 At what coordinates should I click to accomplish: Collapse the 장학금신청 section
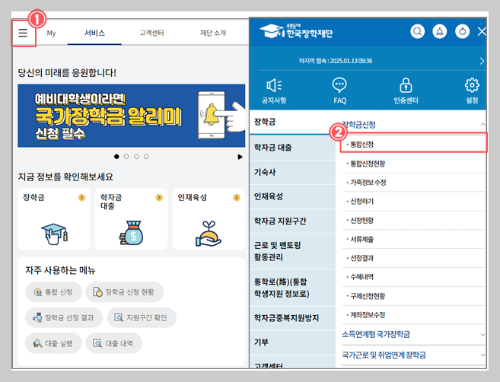[x=483, y=124]
